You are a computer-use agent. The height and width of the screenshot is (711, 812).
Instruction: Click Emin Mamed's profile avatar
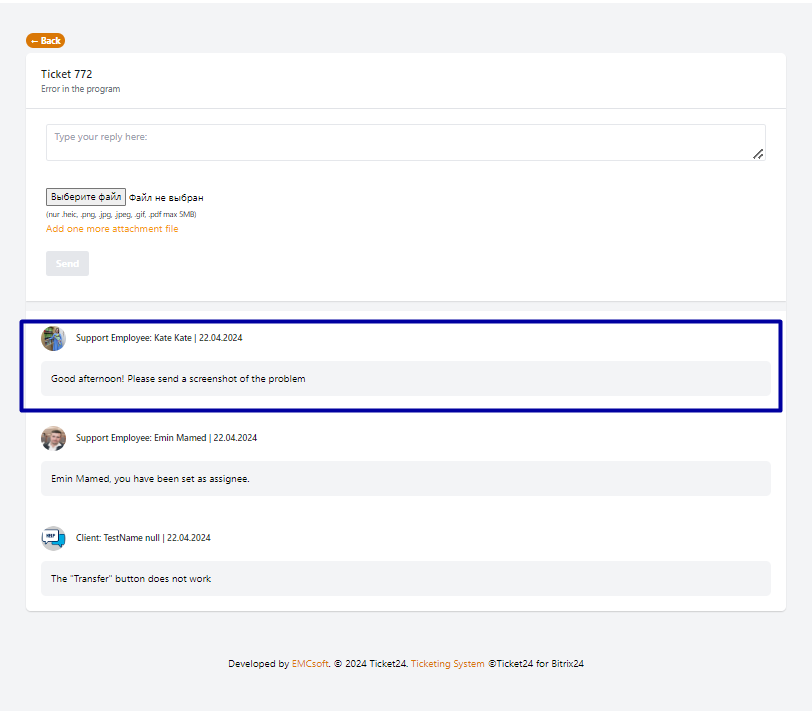(x=53, y=438)
